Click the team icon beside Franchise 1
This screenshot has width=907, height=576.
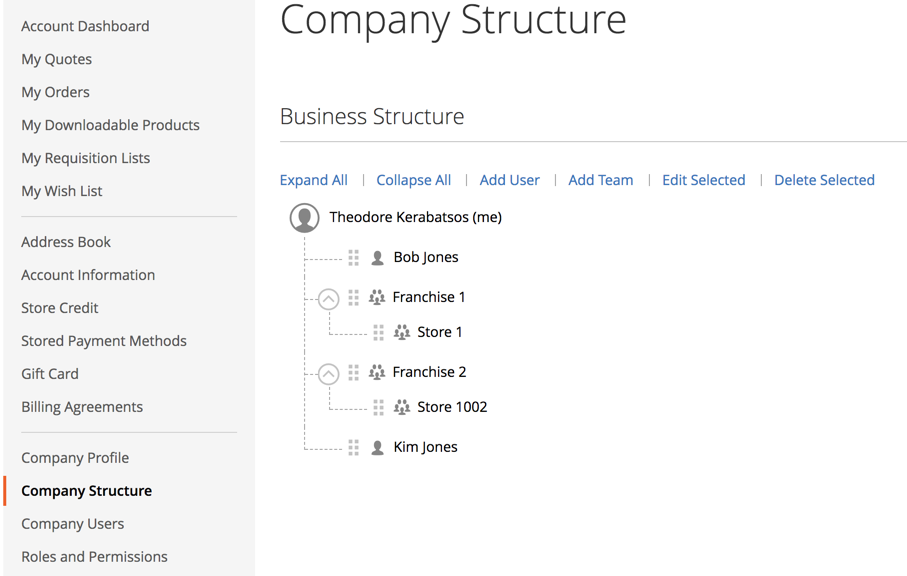tap(377, 297)
